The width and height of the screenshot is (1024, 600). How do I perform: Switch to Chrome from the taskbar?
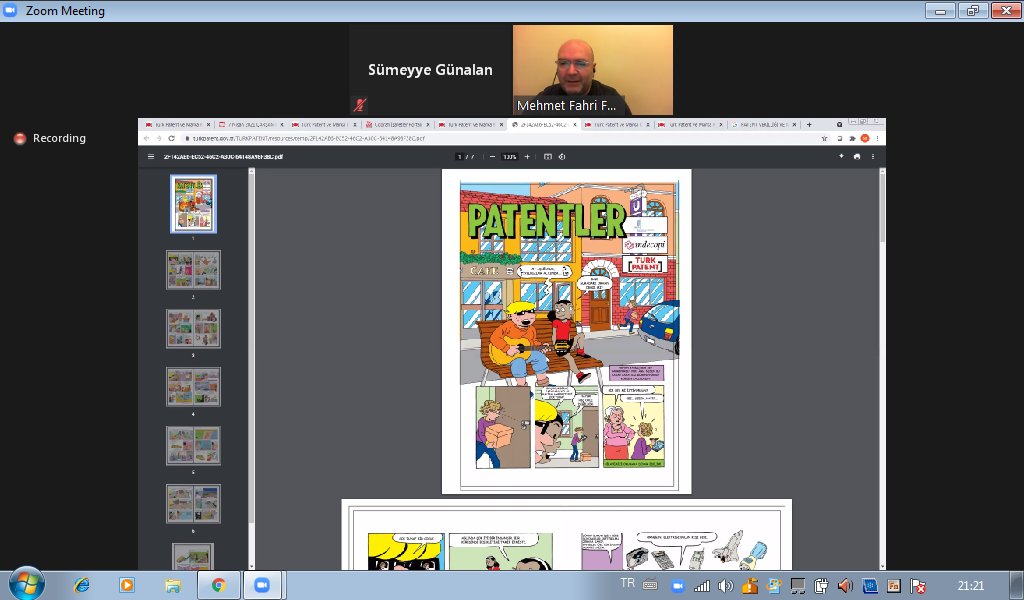coord(218,585)
